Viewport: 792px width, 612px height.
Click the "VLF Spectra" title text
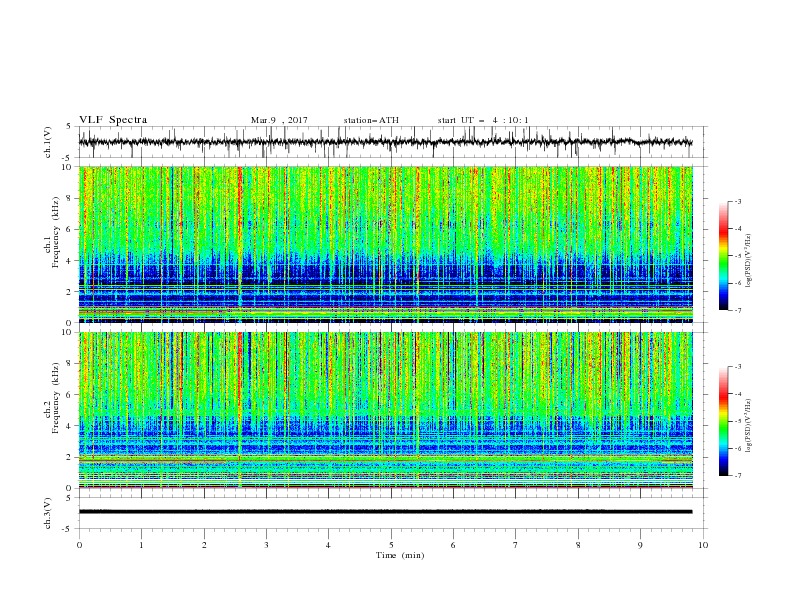tap(113, 120)
